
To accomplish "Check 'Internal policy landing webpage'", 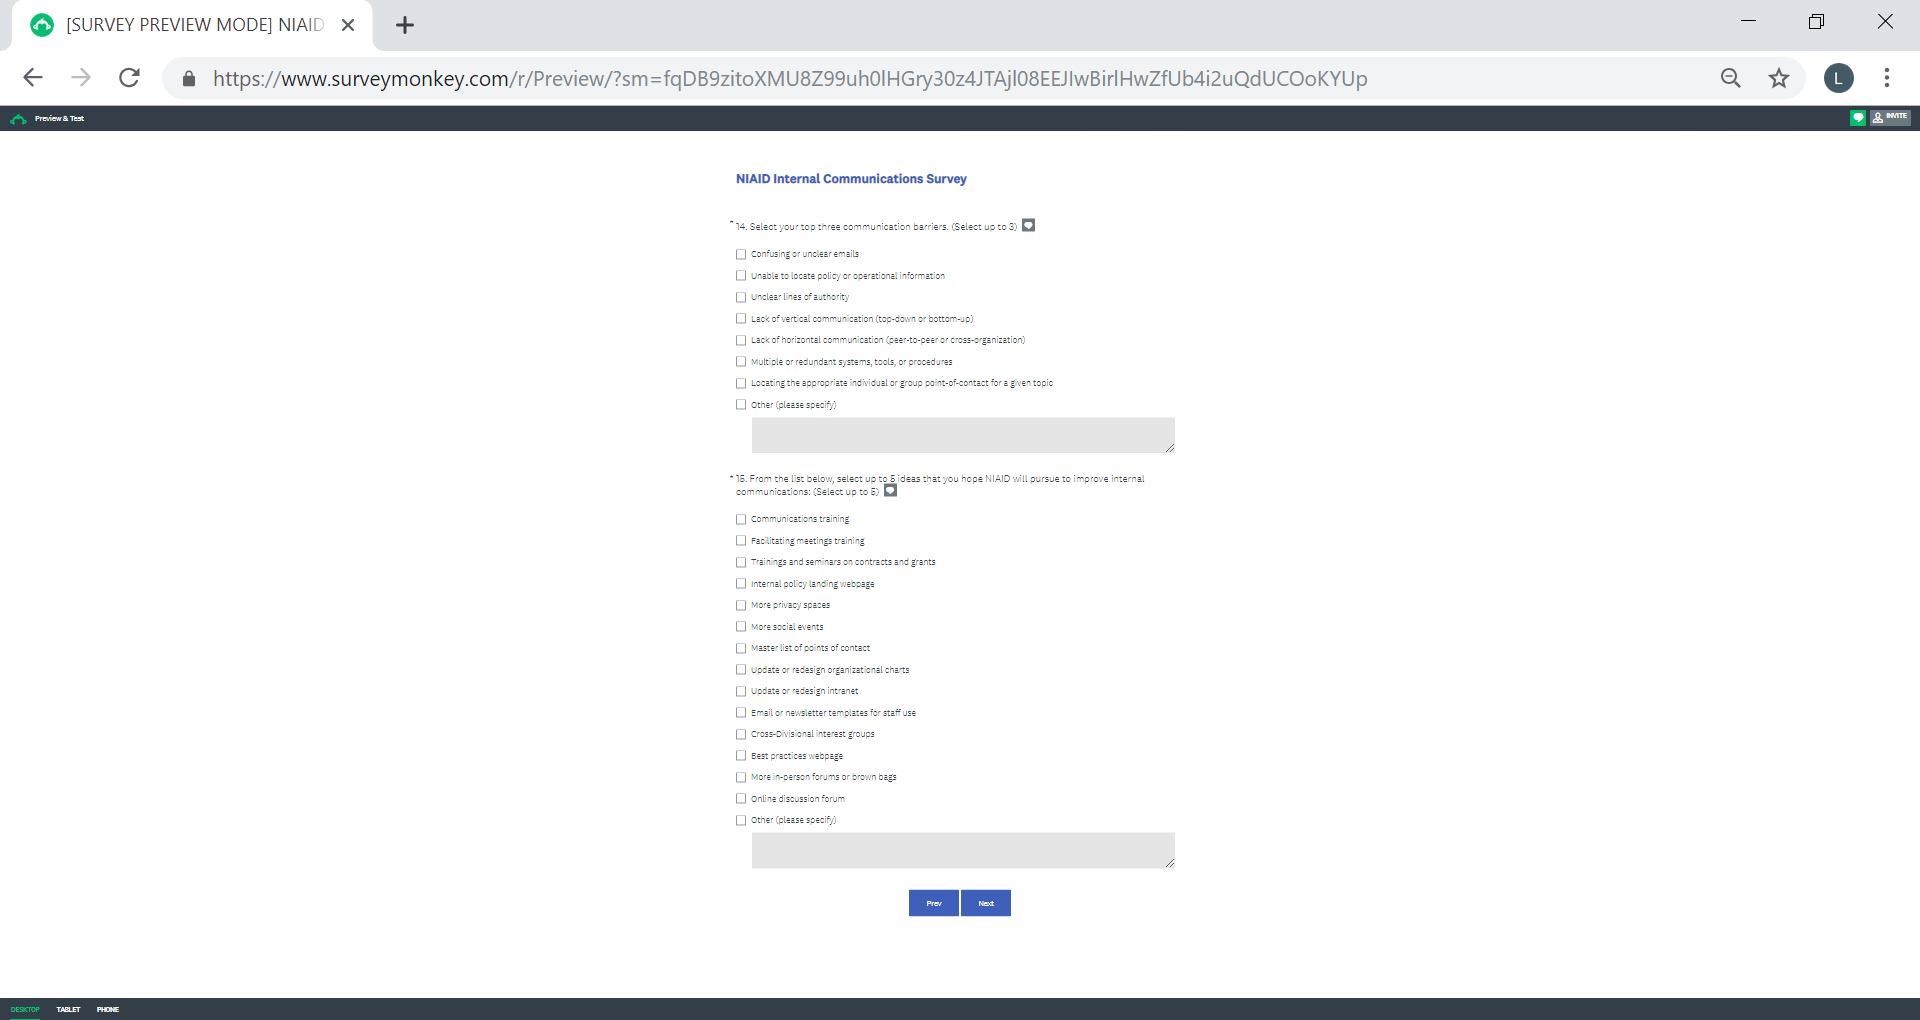I will click(x=741, y=584).
